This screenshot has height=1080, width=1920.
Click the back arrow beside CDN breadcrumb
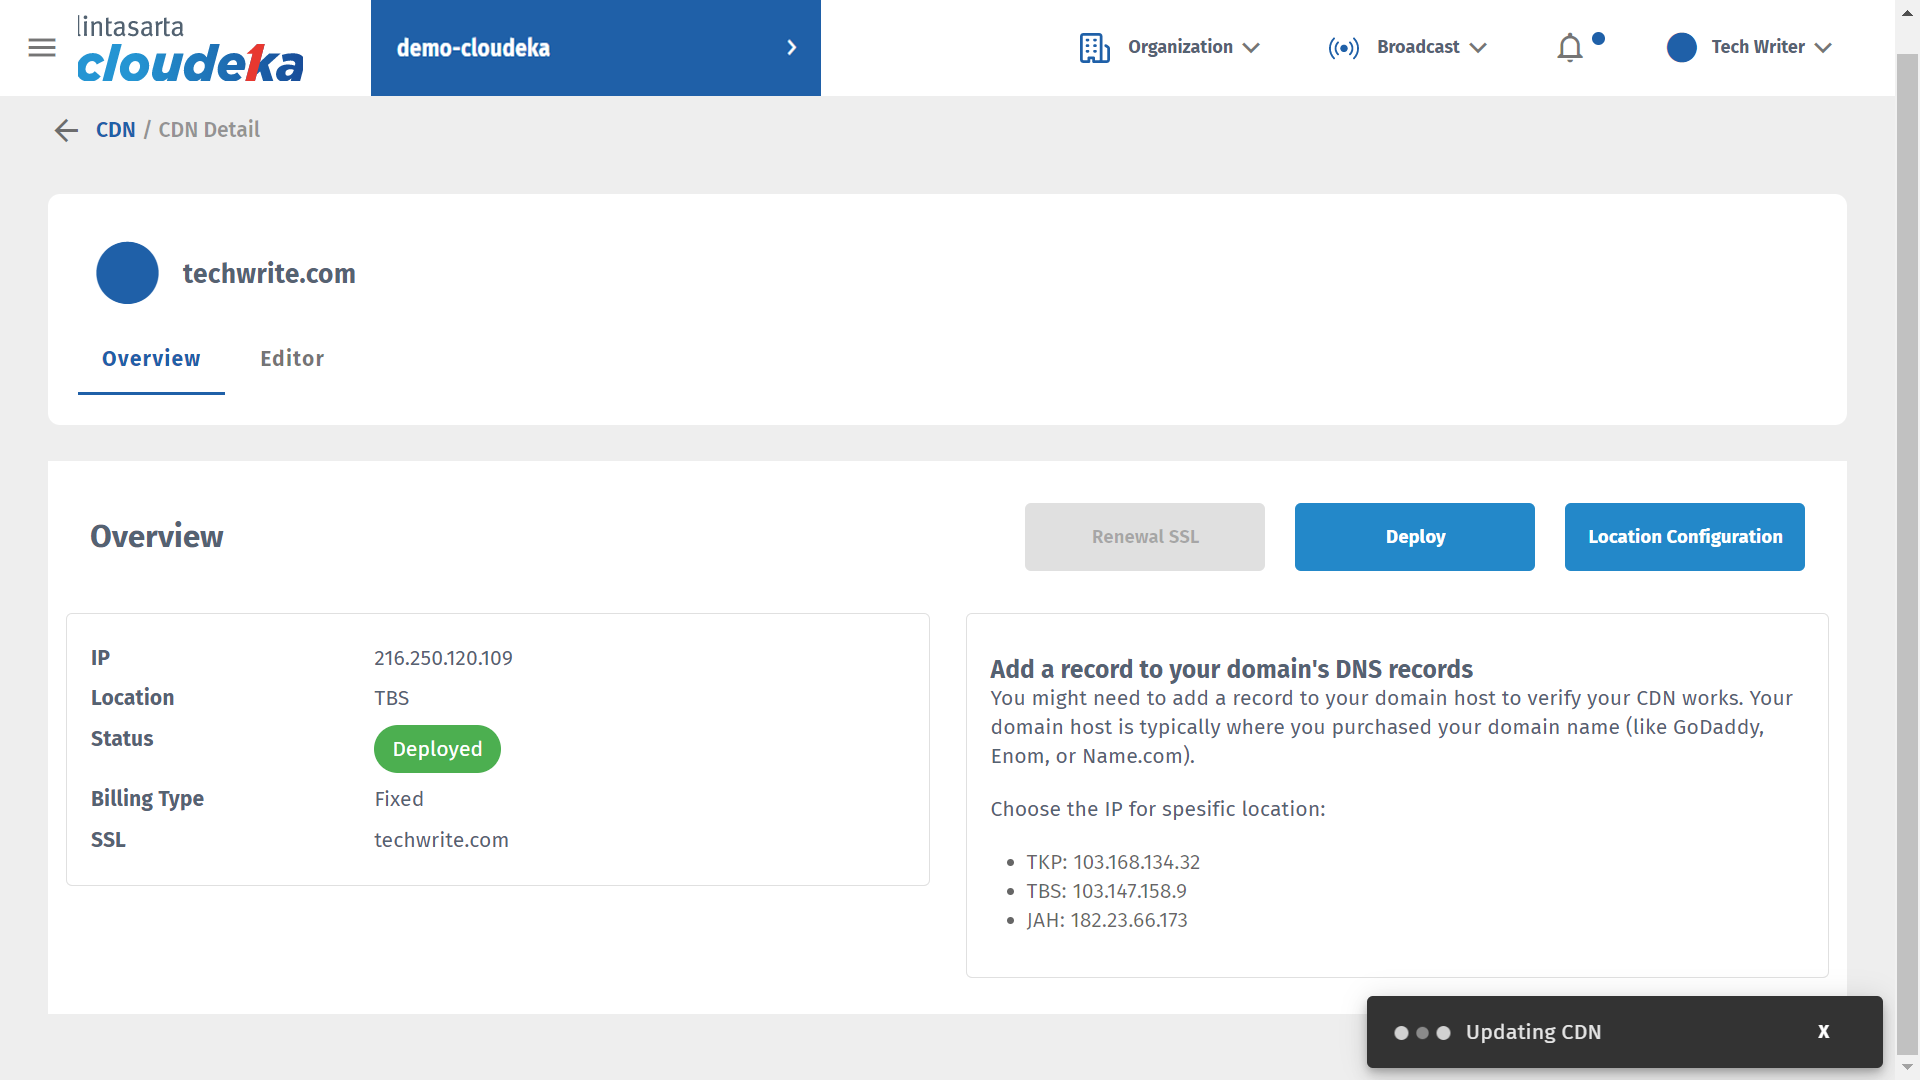[x=66, y=130]
